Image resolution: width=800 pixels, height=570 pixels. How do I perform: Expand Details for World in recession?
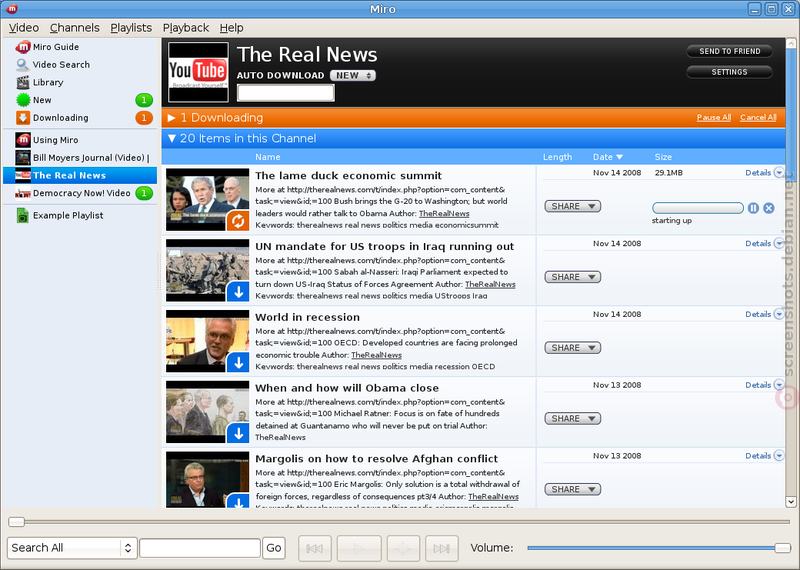764,314
